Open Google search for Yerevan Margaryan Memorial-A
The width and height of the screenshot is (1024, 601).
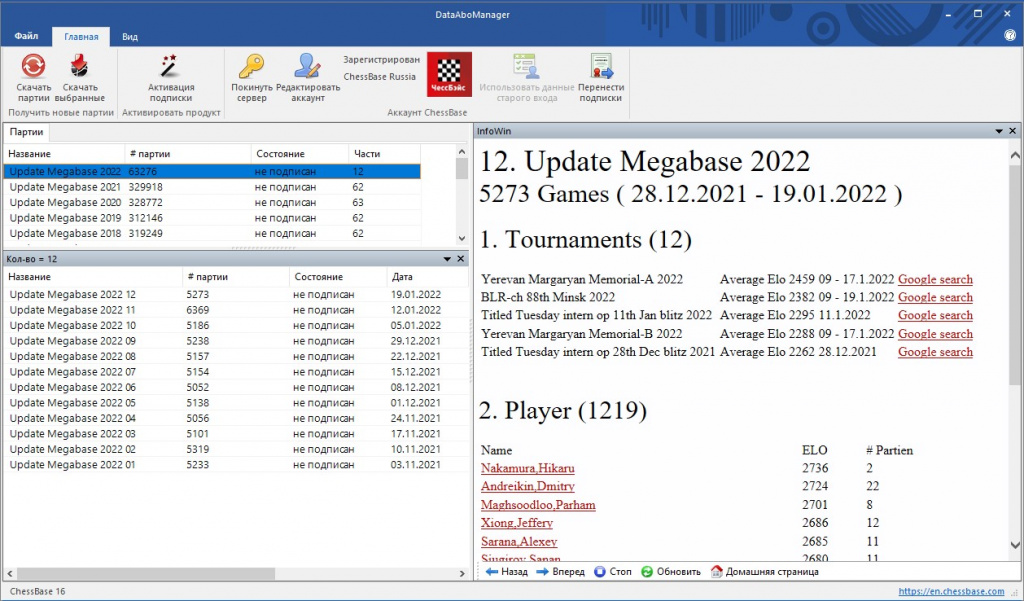pos(934,279)
